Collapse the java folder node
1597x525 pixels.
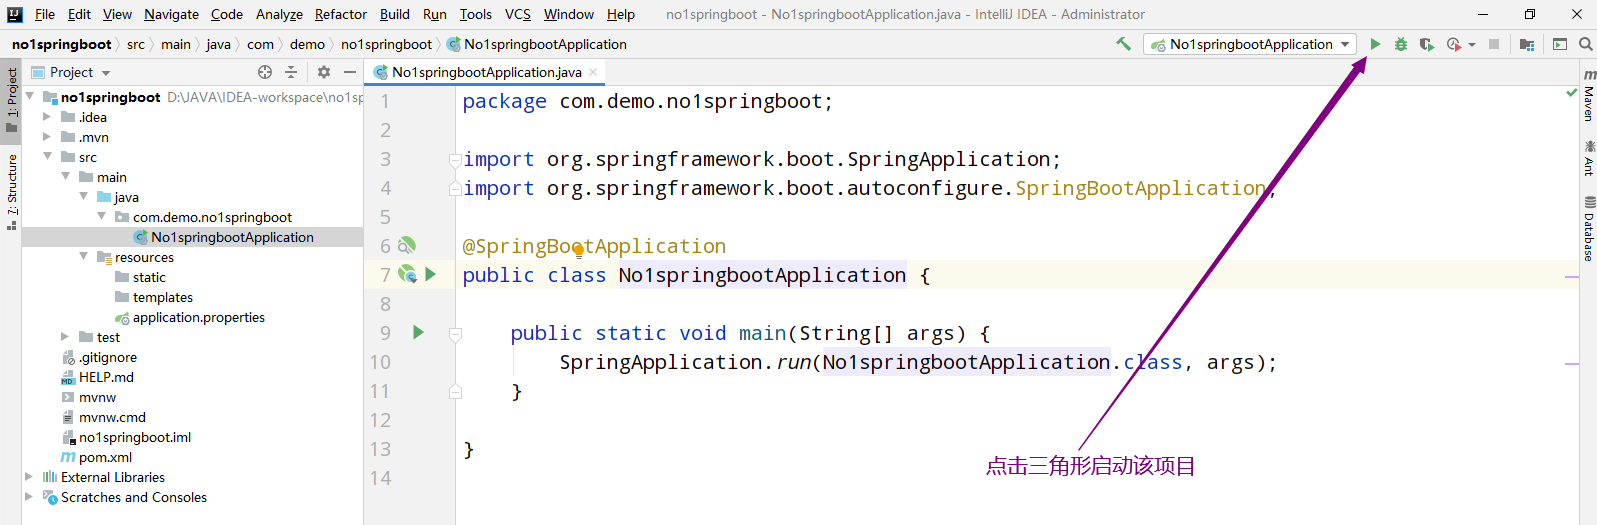(84, 197)
